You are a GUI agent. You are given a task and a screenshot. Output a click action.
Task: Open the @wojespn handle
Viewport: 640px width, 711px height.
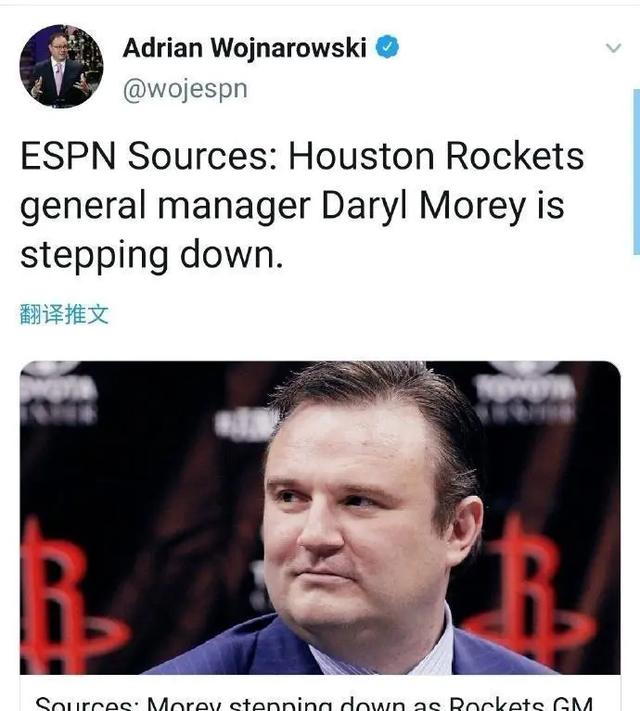185,89
